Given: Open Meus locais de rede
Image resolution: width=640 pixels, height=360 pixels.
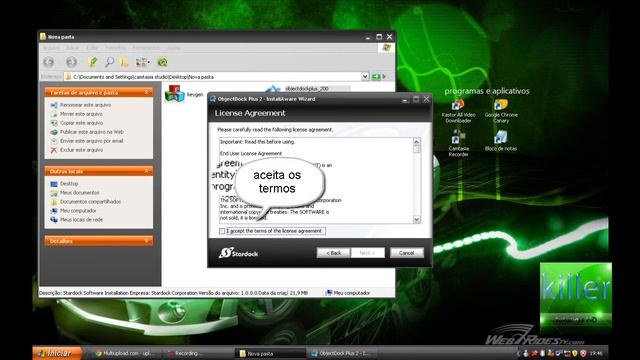Looking at the screenshot, I should point(81,220).
